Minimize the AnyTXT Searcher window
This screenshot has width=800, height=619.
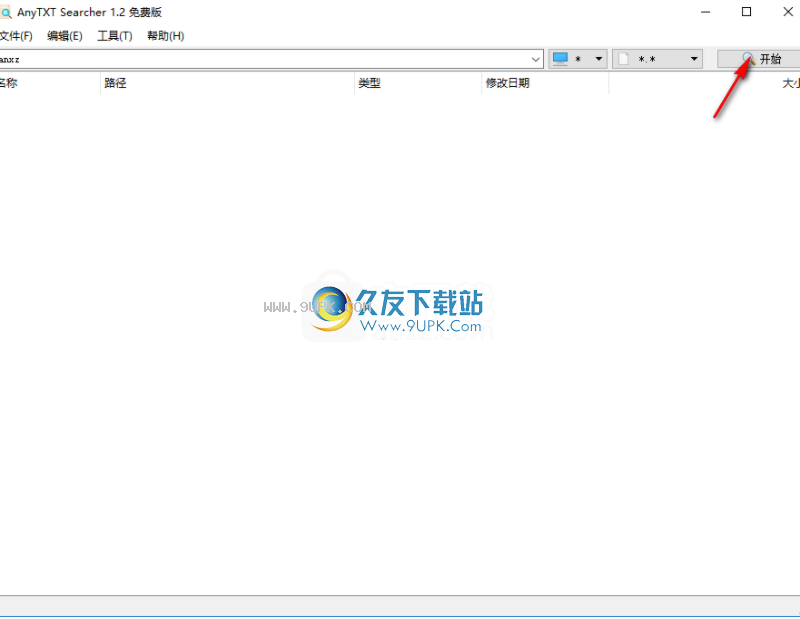click(x=706, y=12)
